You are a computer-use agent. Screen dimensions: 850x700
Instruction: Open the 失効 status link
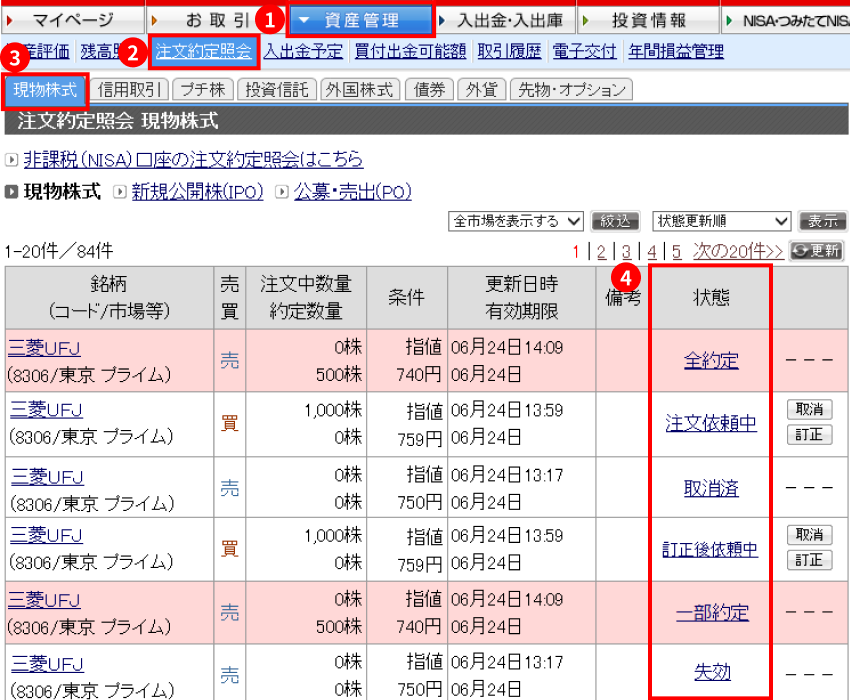(x=711, y=672)
